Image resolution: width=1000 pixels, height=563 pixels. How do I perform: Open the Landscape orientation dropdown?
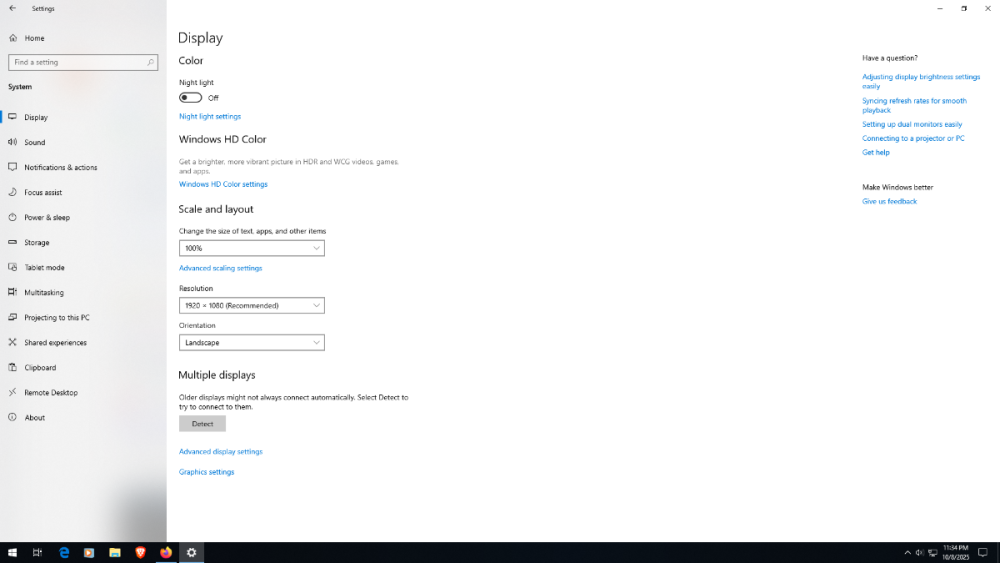[251, 342]
